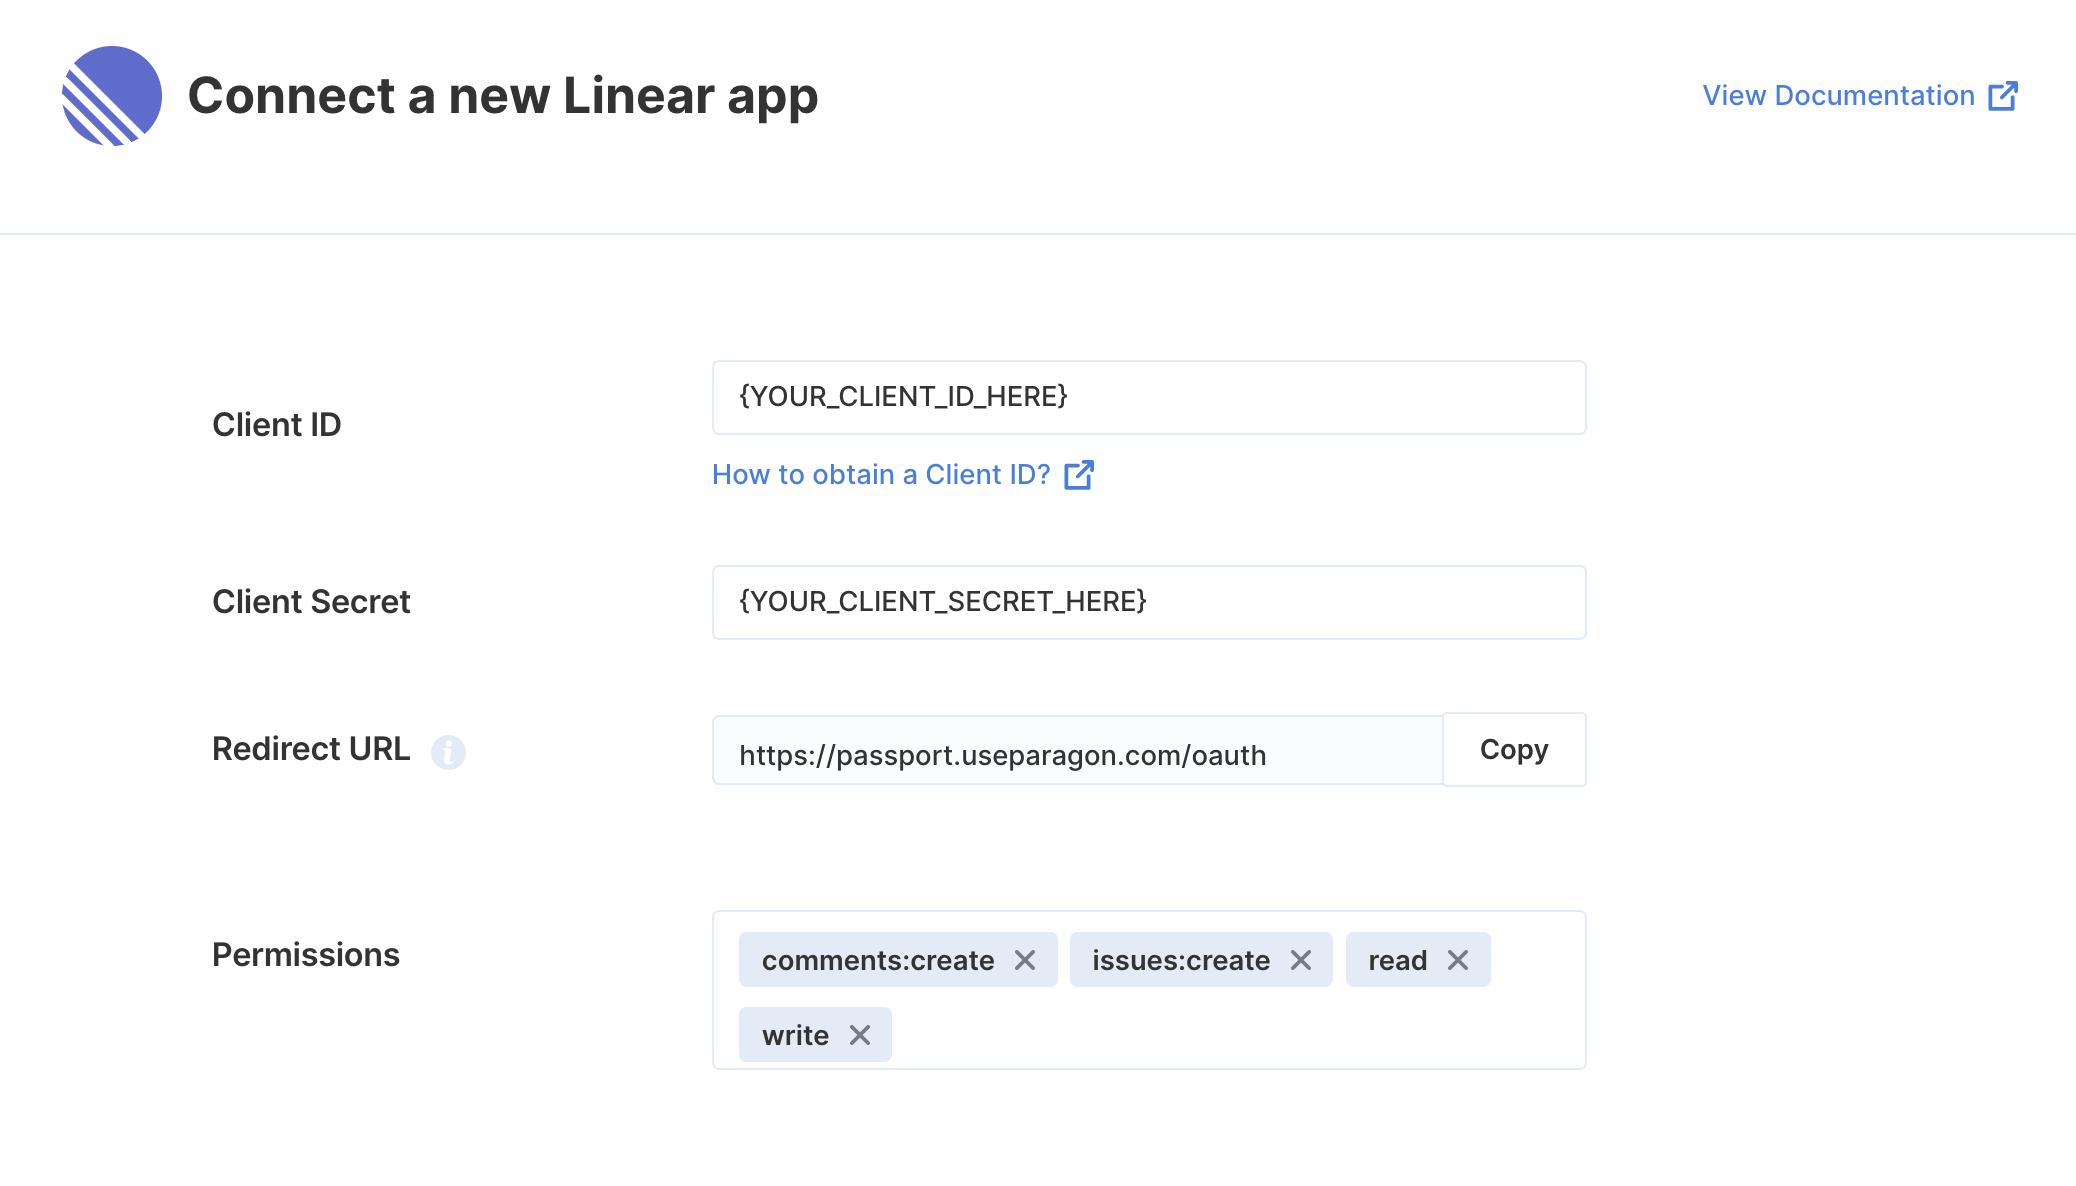Focus the Client Secret input field
This screenshot has width=2076, height=1186.
(1149, 602)
